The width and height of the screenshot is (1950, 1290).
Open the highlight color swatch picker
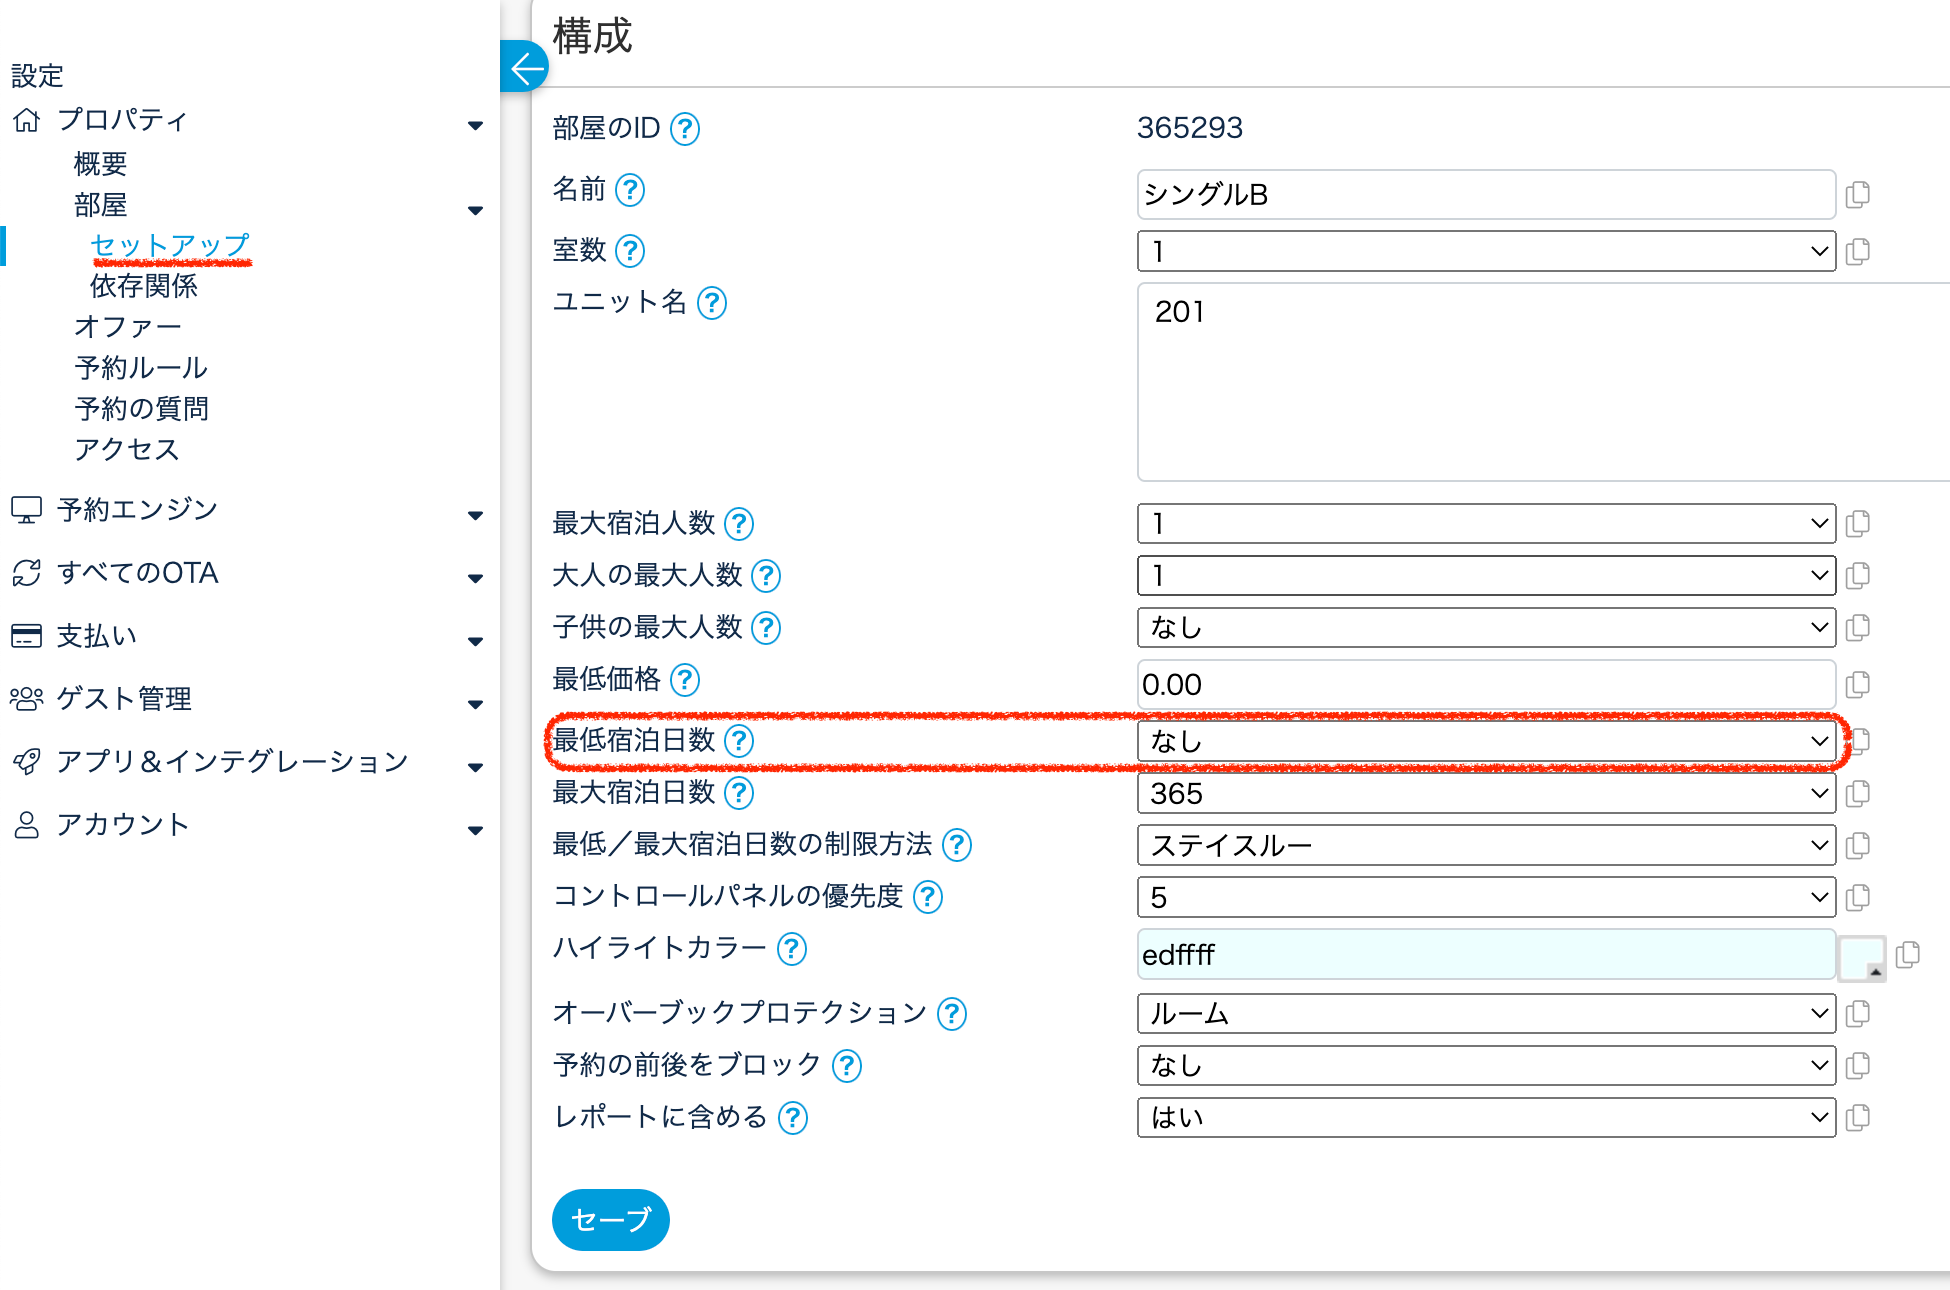[1862, 958]
